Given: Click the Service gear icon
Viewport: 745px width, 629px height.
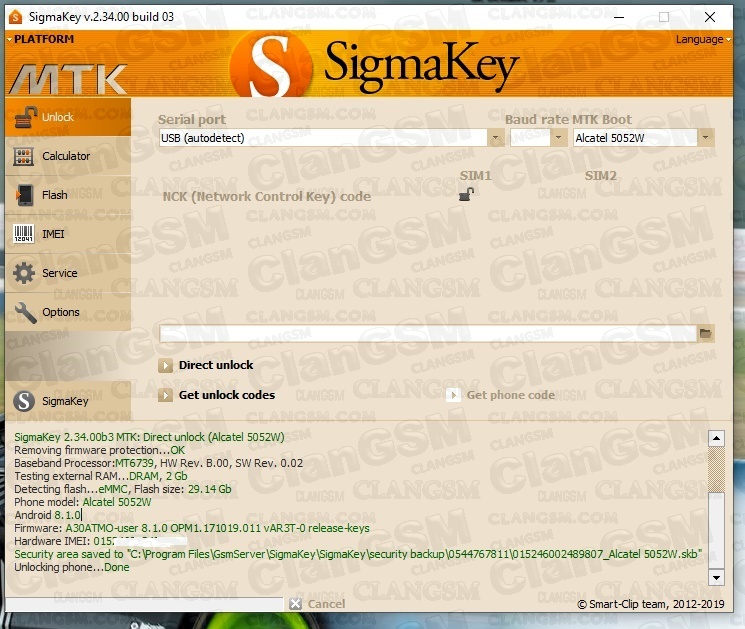Looking at the screenshot, I should click(24, 273).
